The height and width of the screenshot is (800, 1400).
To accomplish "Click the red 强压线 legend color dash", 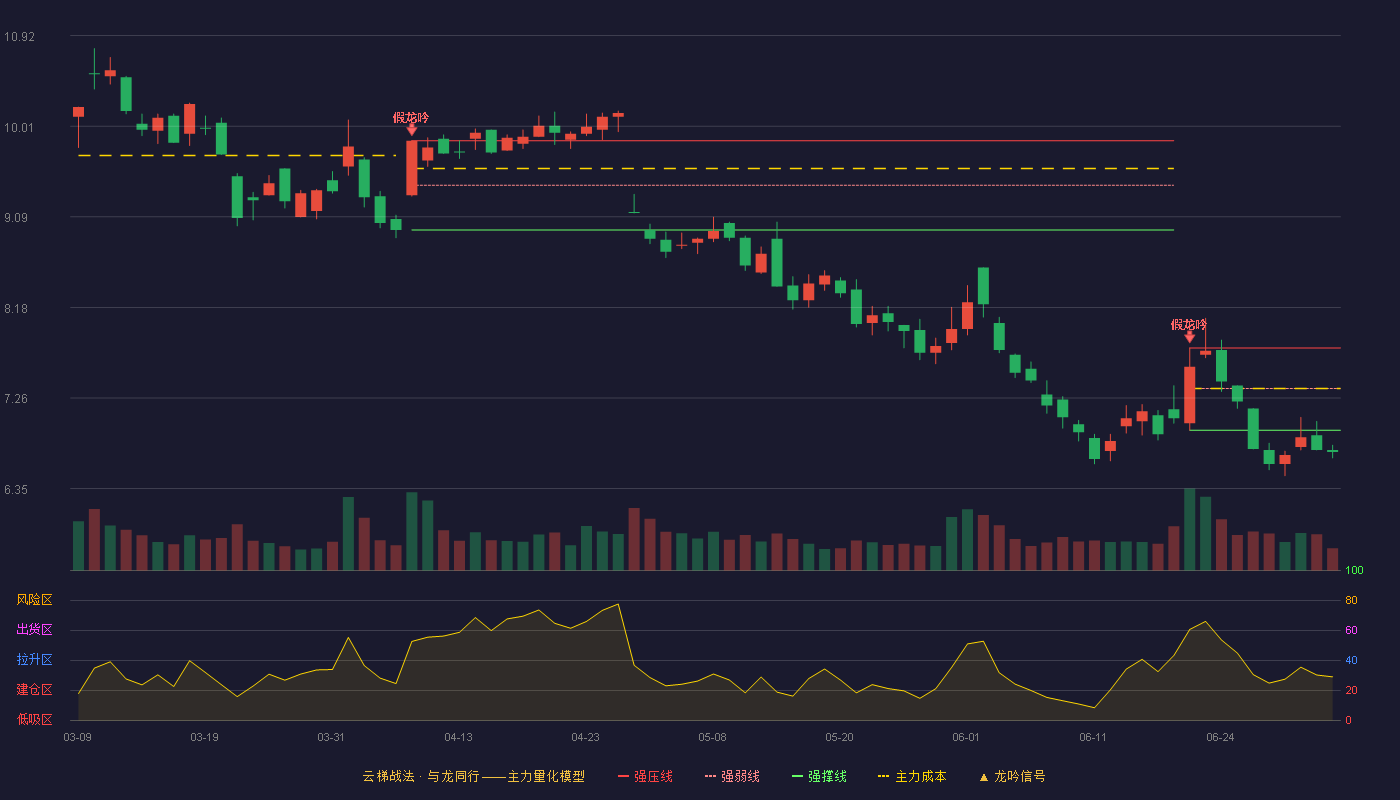I will click(624, 777).
